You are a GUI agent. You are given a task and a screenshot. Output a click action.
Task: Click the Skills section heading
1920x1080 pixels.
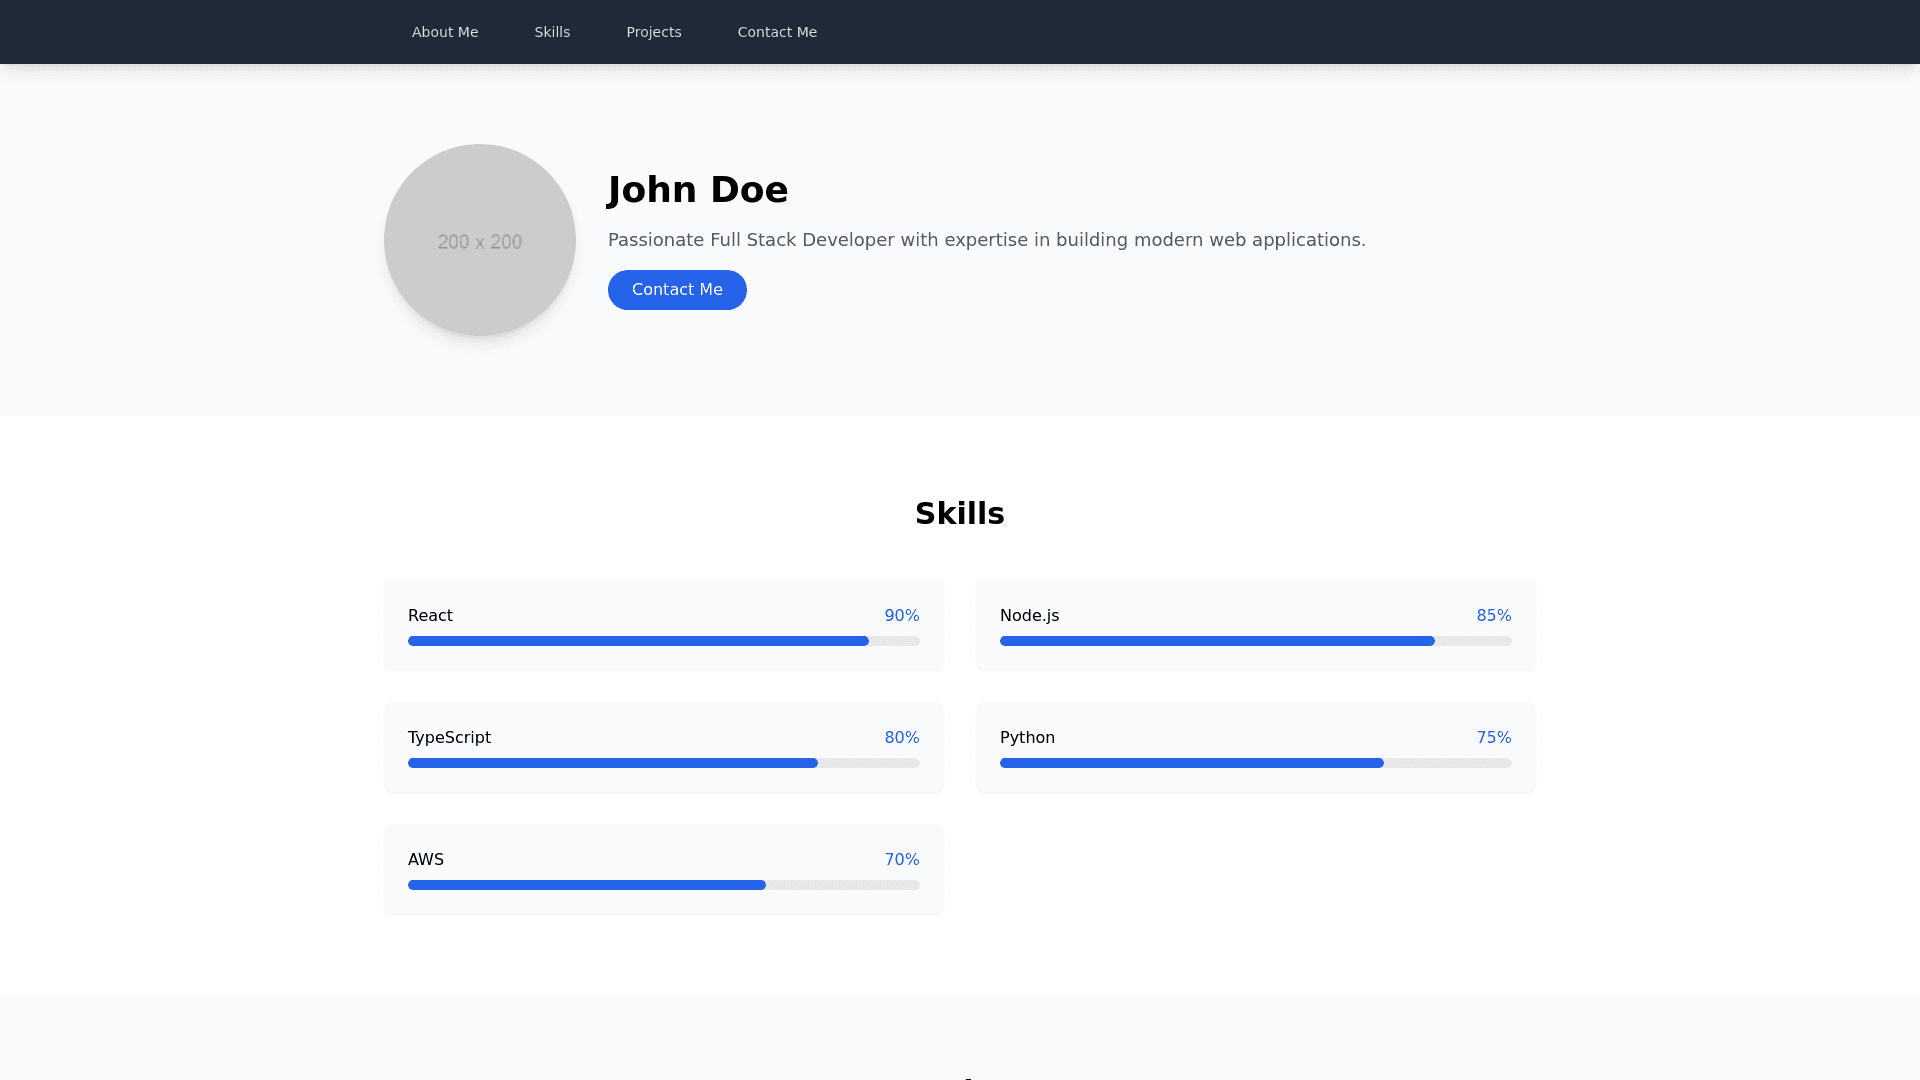[x=959, y=513]
